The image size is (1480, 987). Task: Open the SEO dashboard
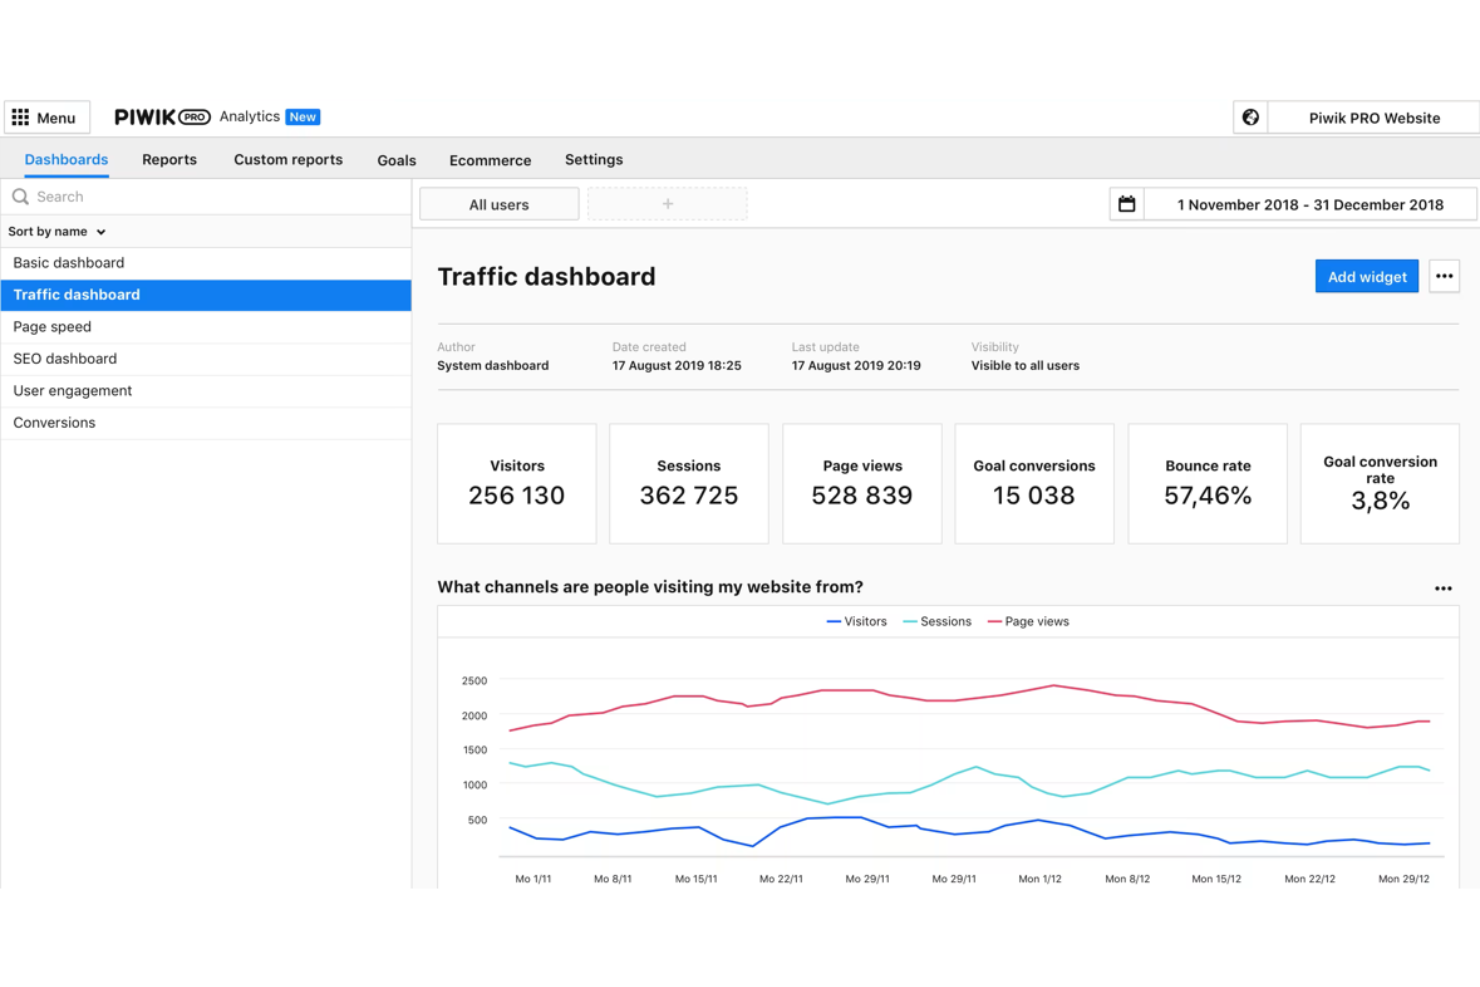[206, 359]
